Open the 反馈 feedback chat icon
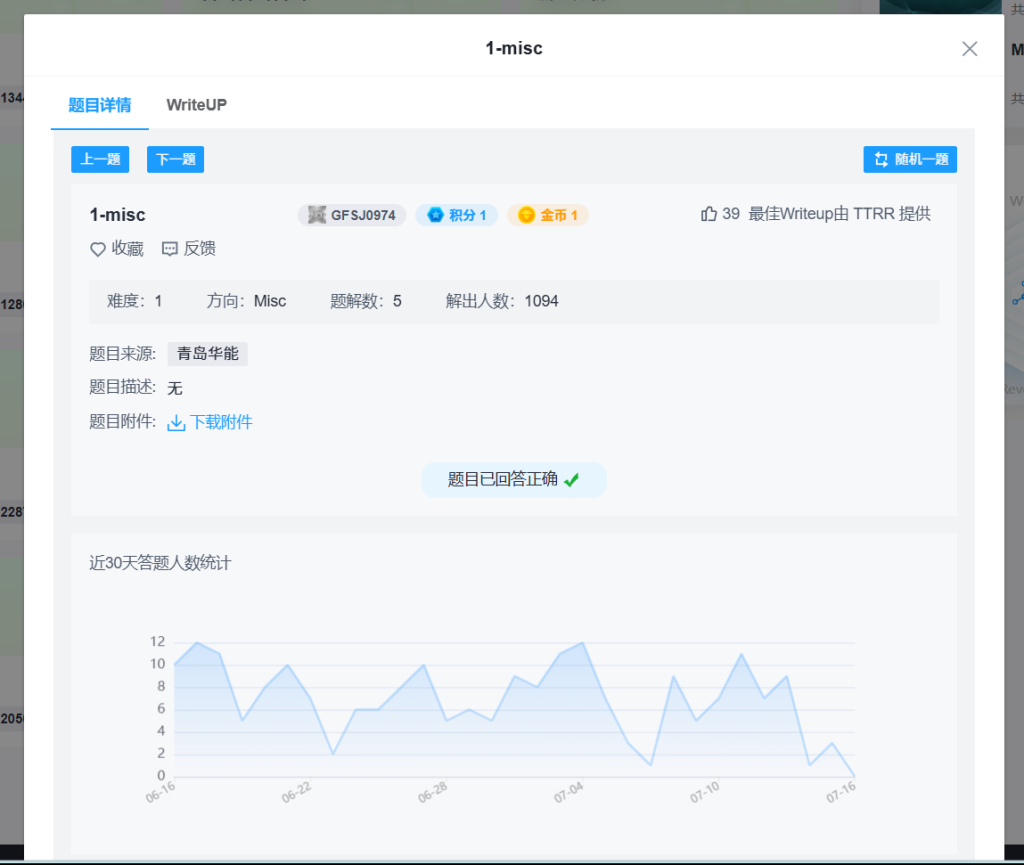 170,249
